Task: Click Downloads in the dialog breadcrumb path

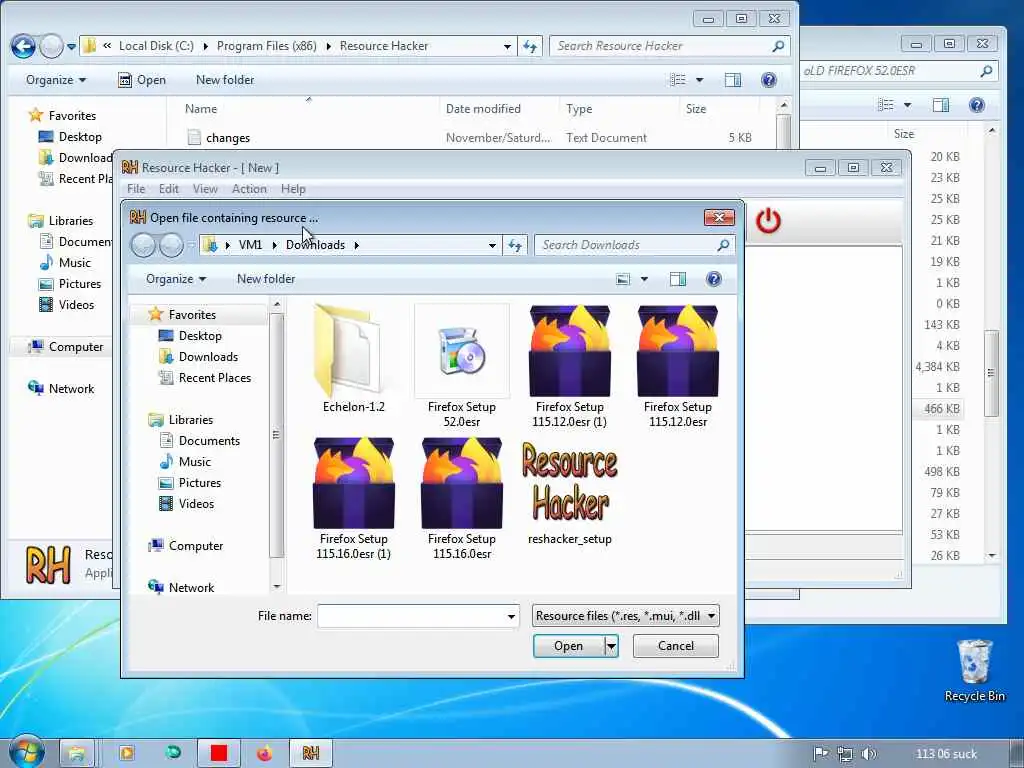Action: (315, 245)
